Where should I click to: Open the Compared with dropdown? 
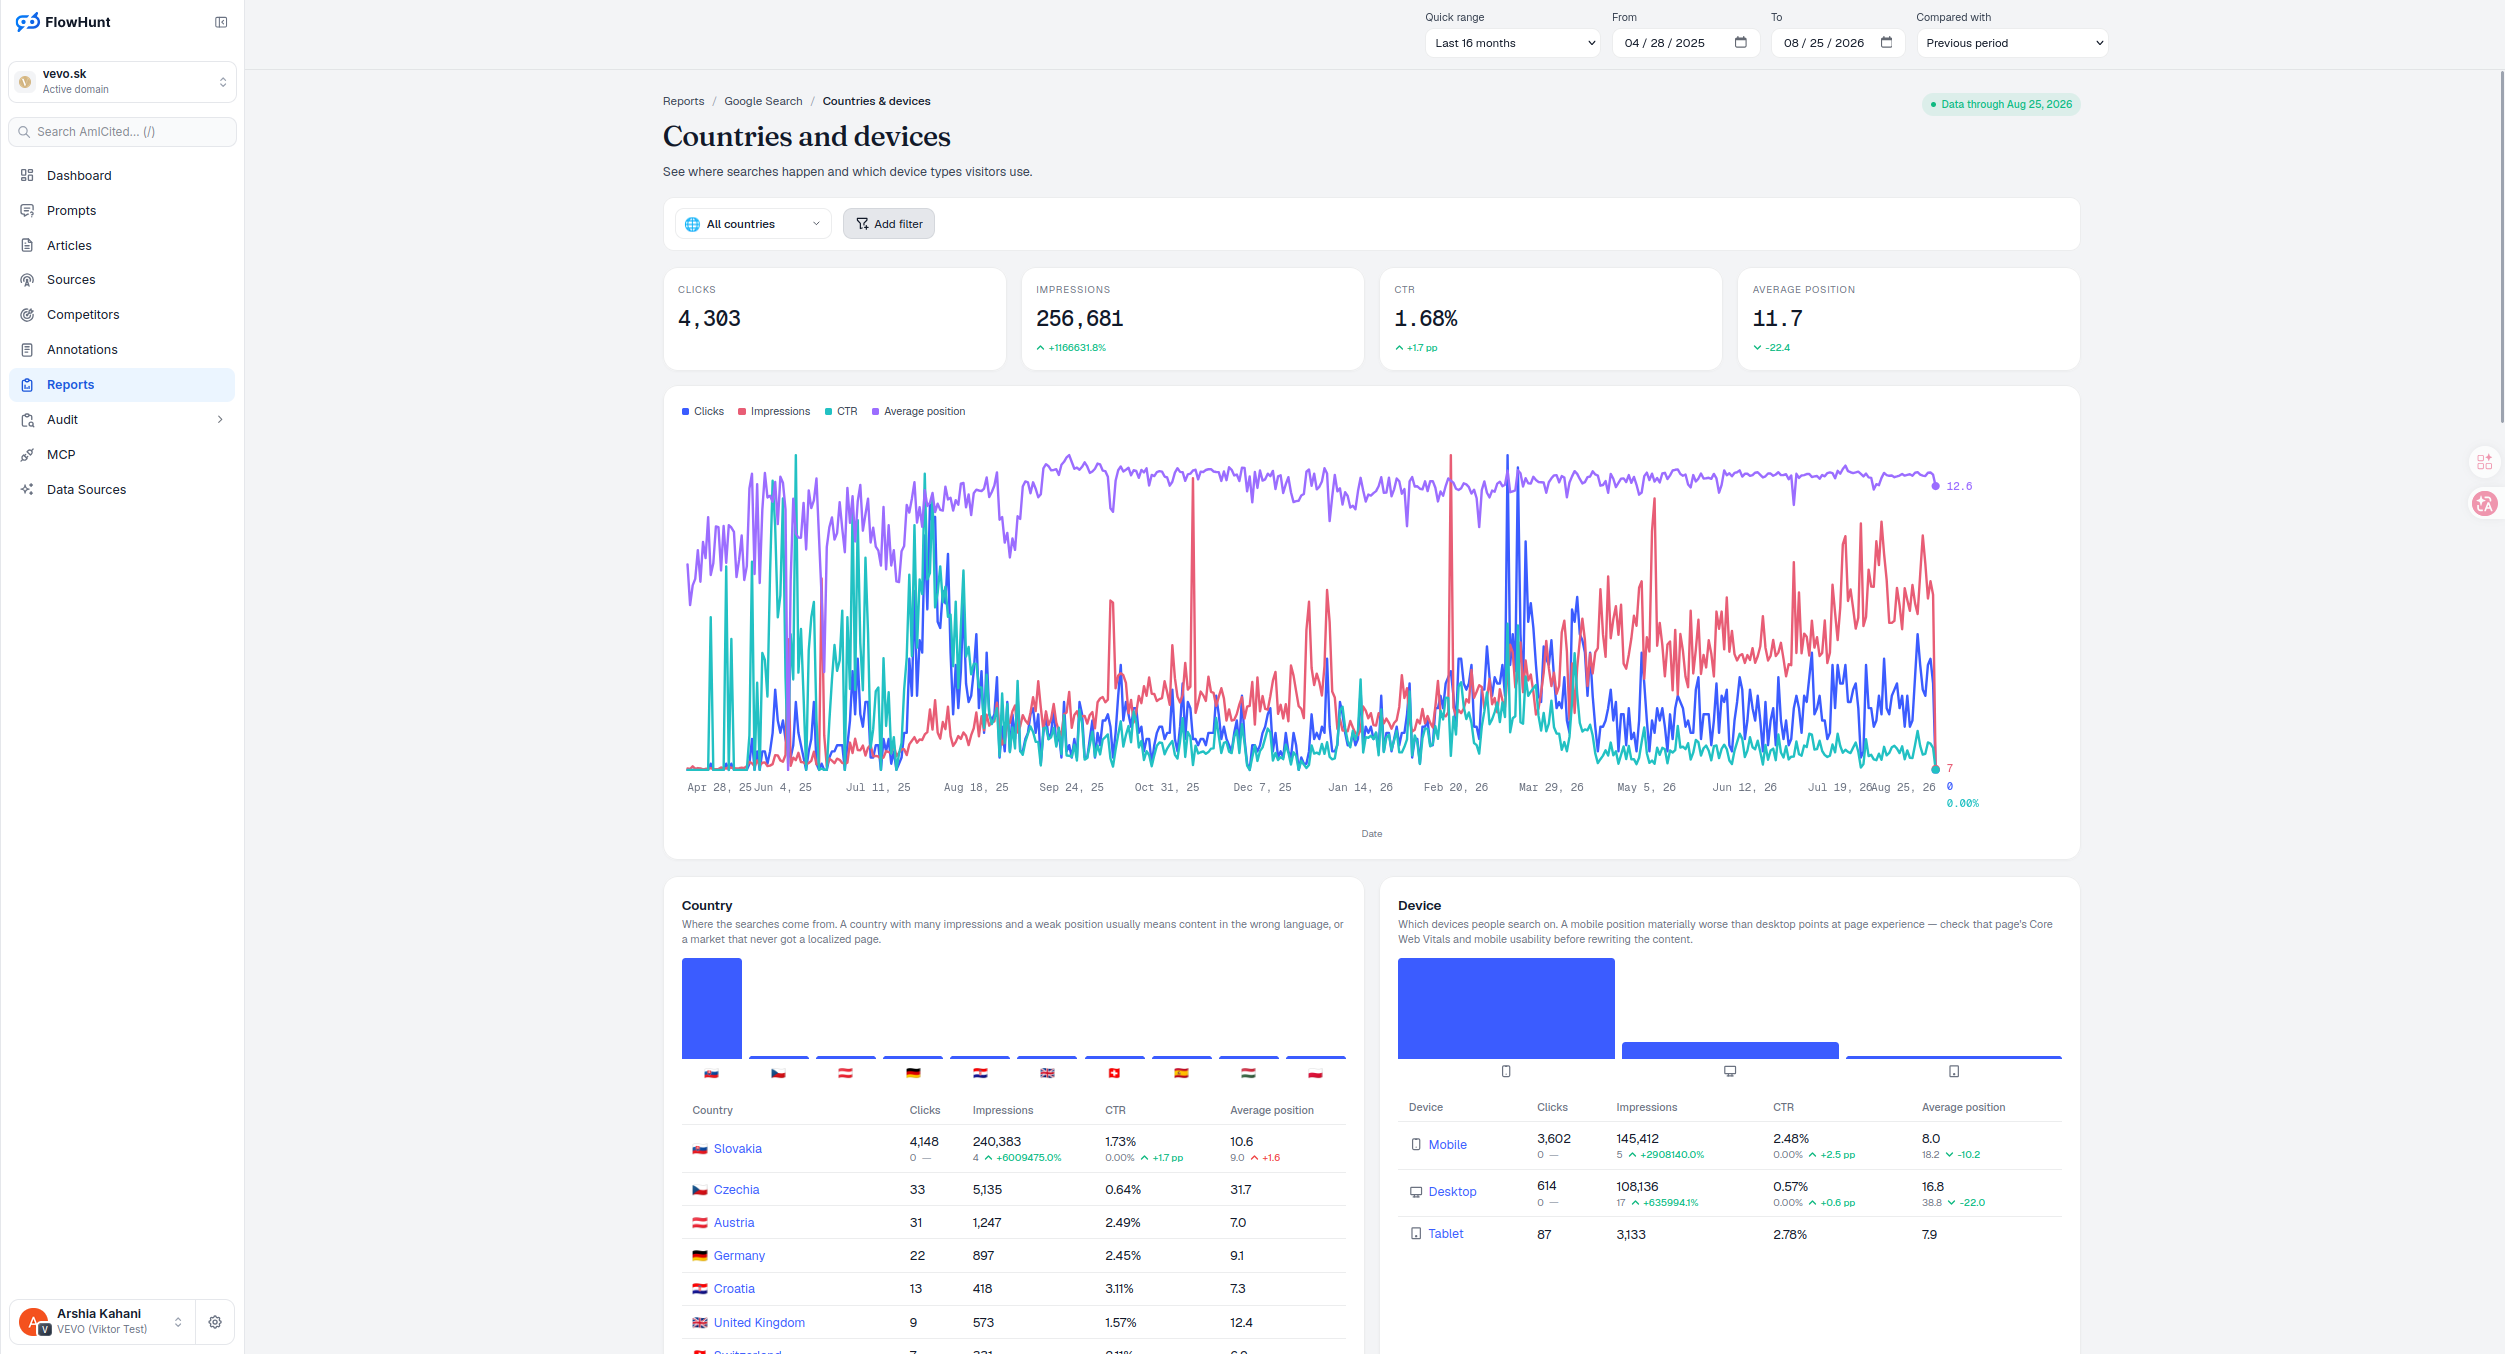(2012, 43)
